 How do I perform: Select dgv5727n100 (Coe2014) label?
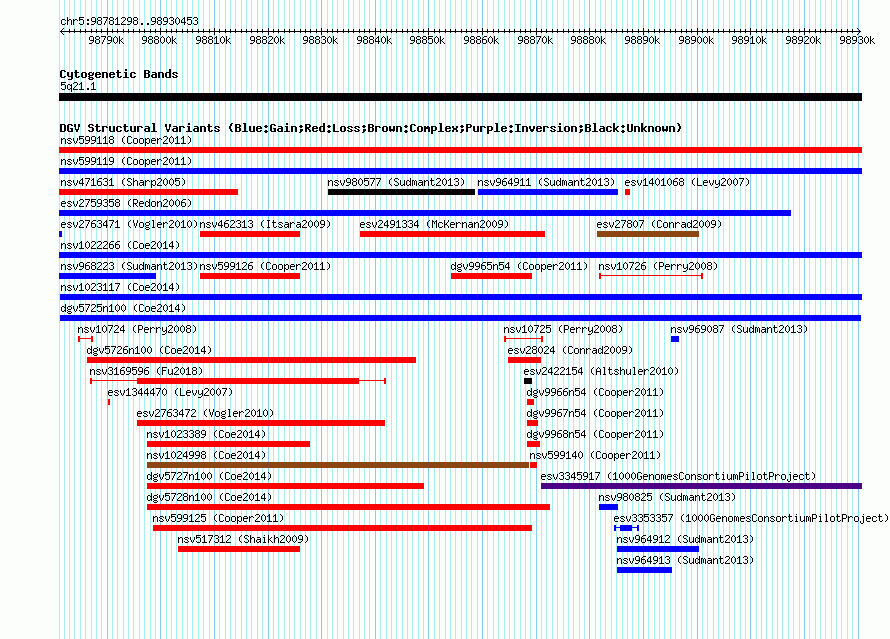coord(209,476)
